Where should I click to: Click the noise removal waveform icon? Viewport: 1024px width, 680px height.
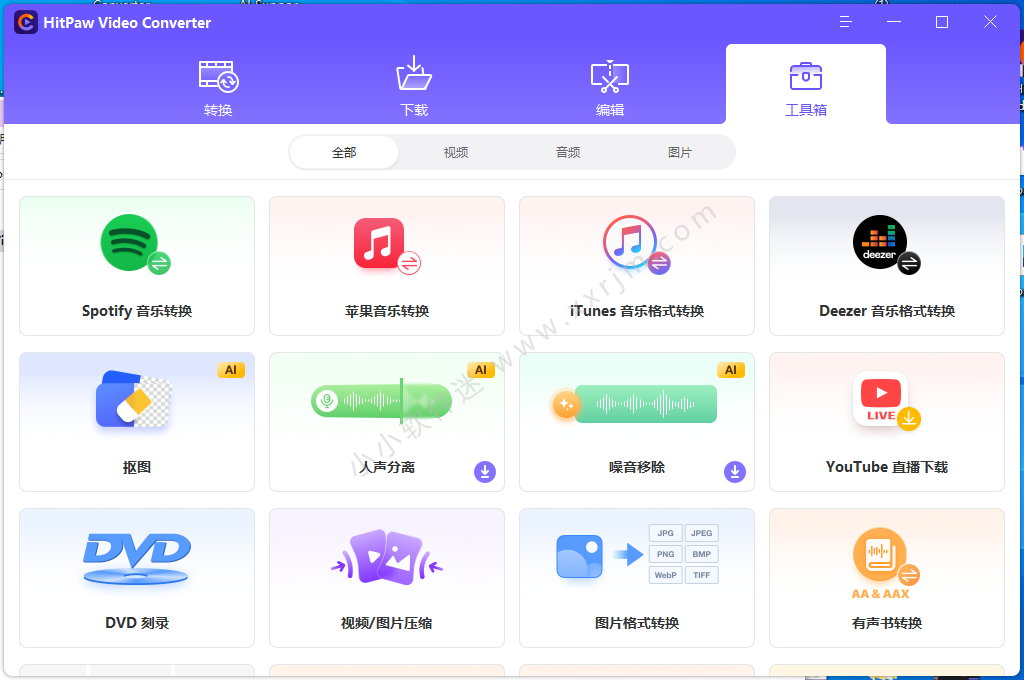pos(634,404)
